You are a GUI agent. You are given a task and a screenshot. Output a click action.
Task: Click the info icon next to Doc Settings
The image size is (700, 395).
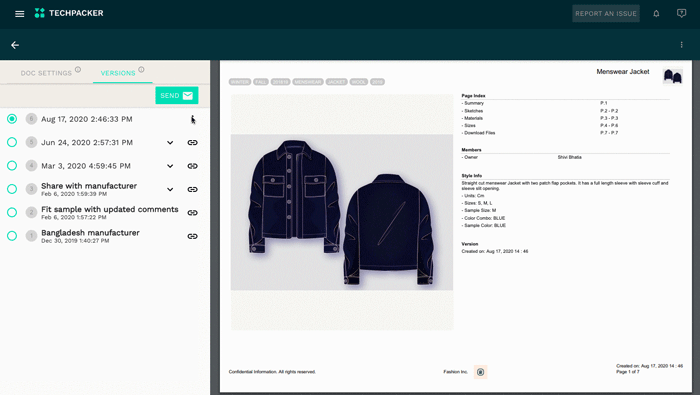[x=78, y=70]
